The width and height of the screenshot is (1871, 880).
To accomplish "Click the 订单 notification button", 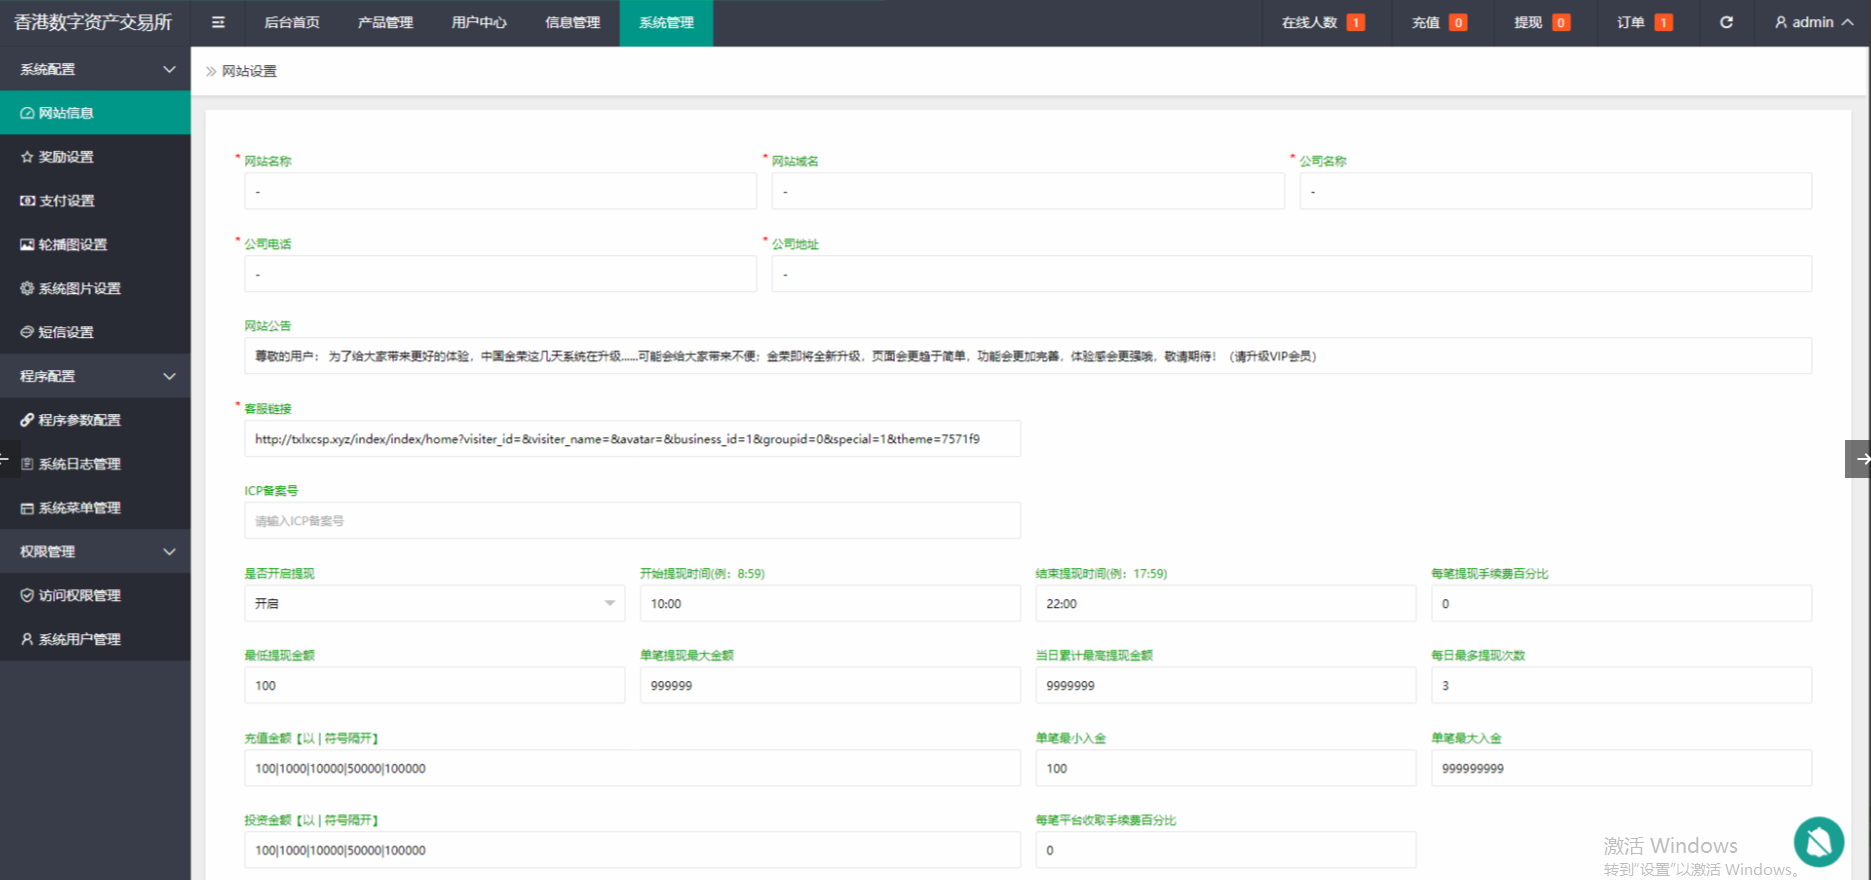I will pos(1643,22).
